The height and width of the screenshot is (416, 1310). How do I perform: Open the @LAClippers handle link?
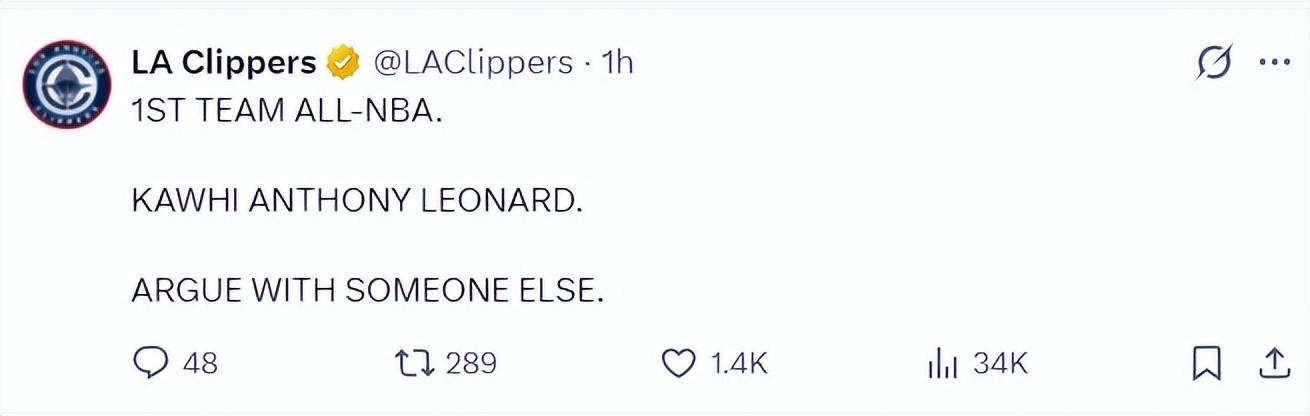coord(473,63)
